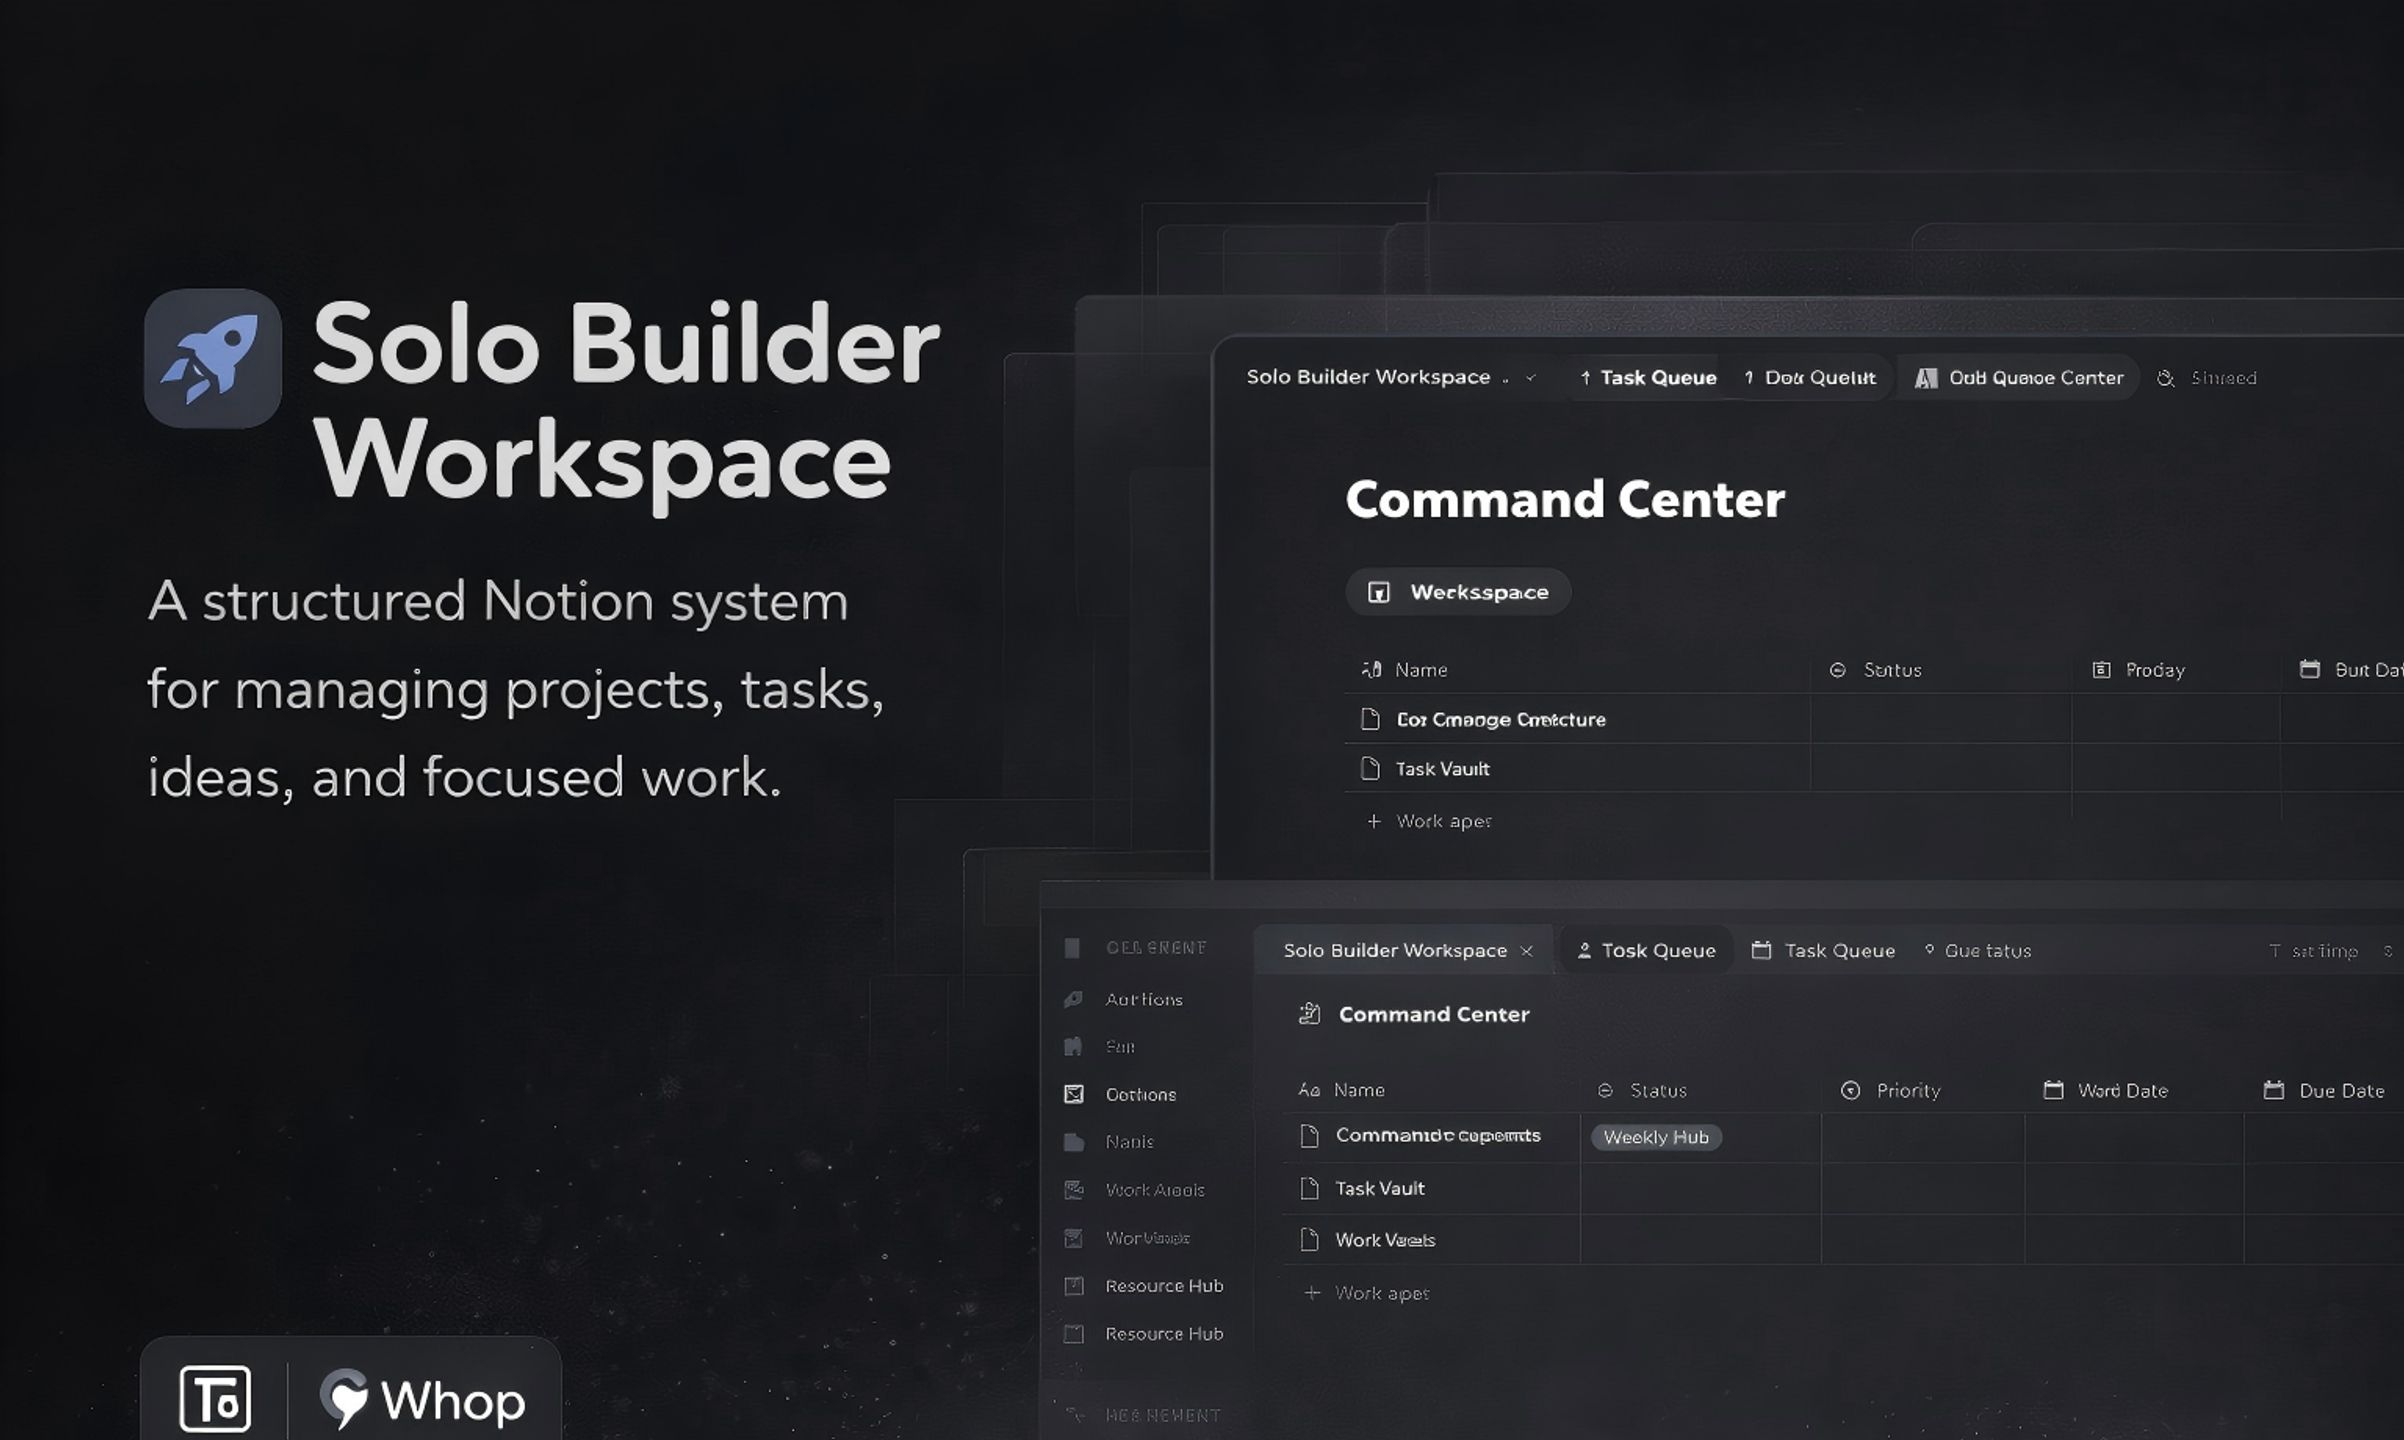The image size is (2404, 1440).
Task: Open the 'Doa Queluit' tab in upper window
Action: [x=1810, y=378]
